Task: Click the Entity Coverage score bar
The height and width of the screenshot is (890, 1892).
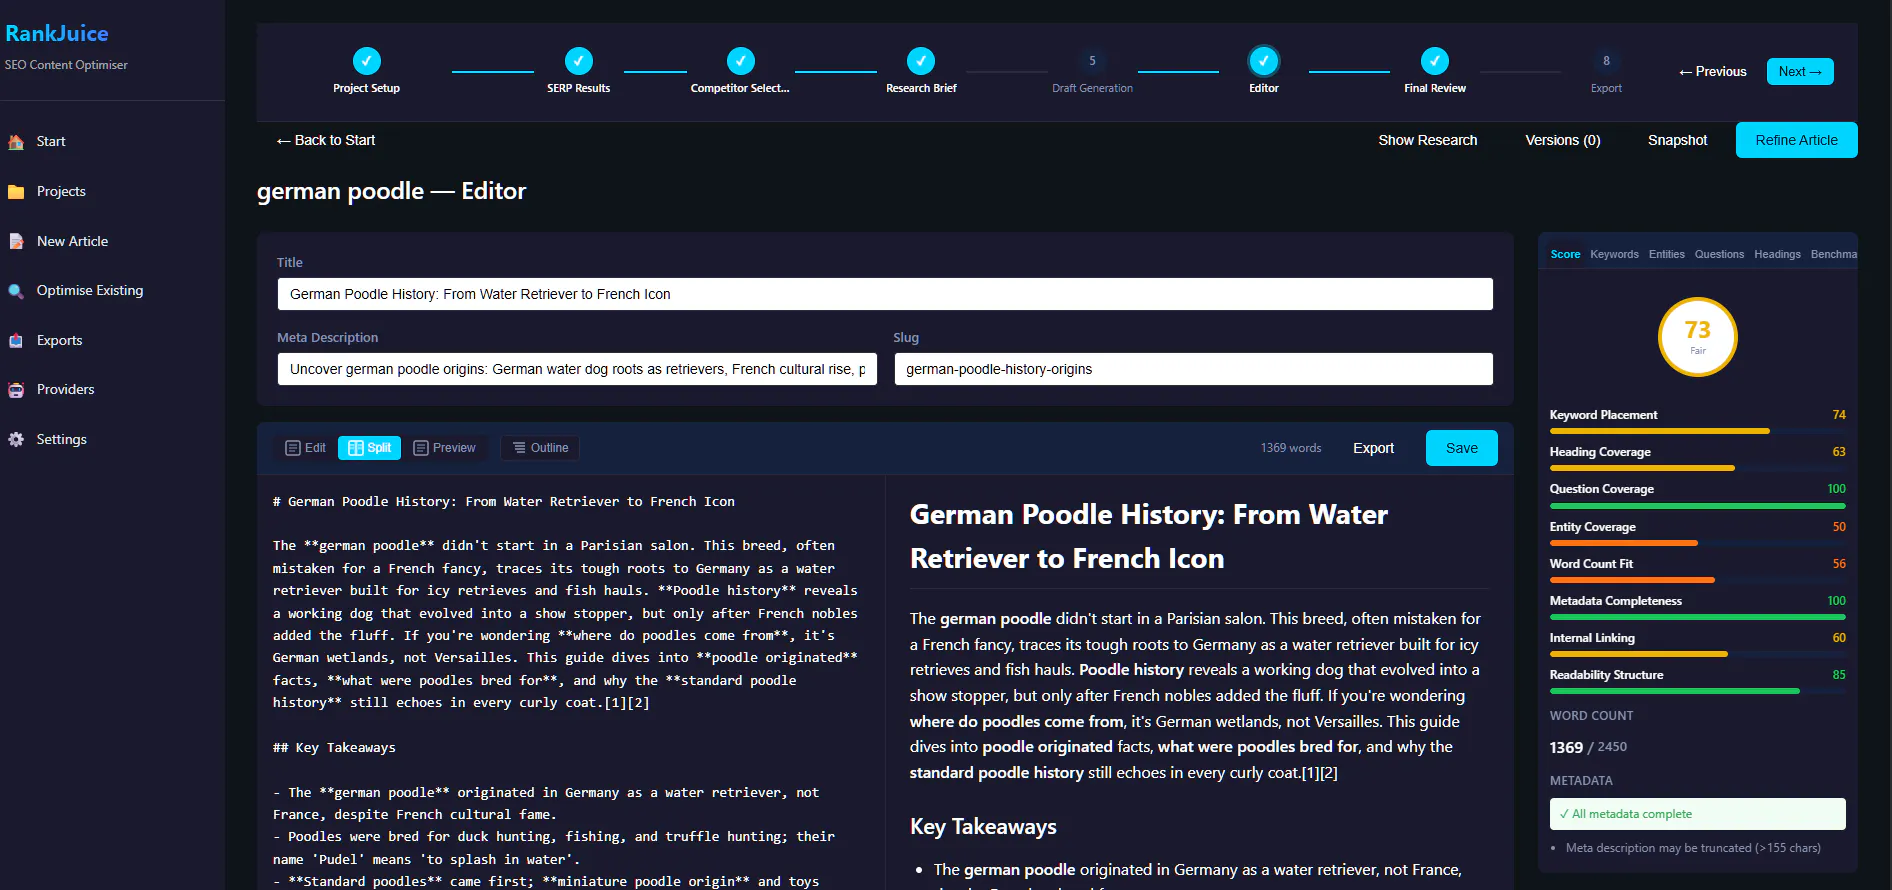Action: [1697, 543]
